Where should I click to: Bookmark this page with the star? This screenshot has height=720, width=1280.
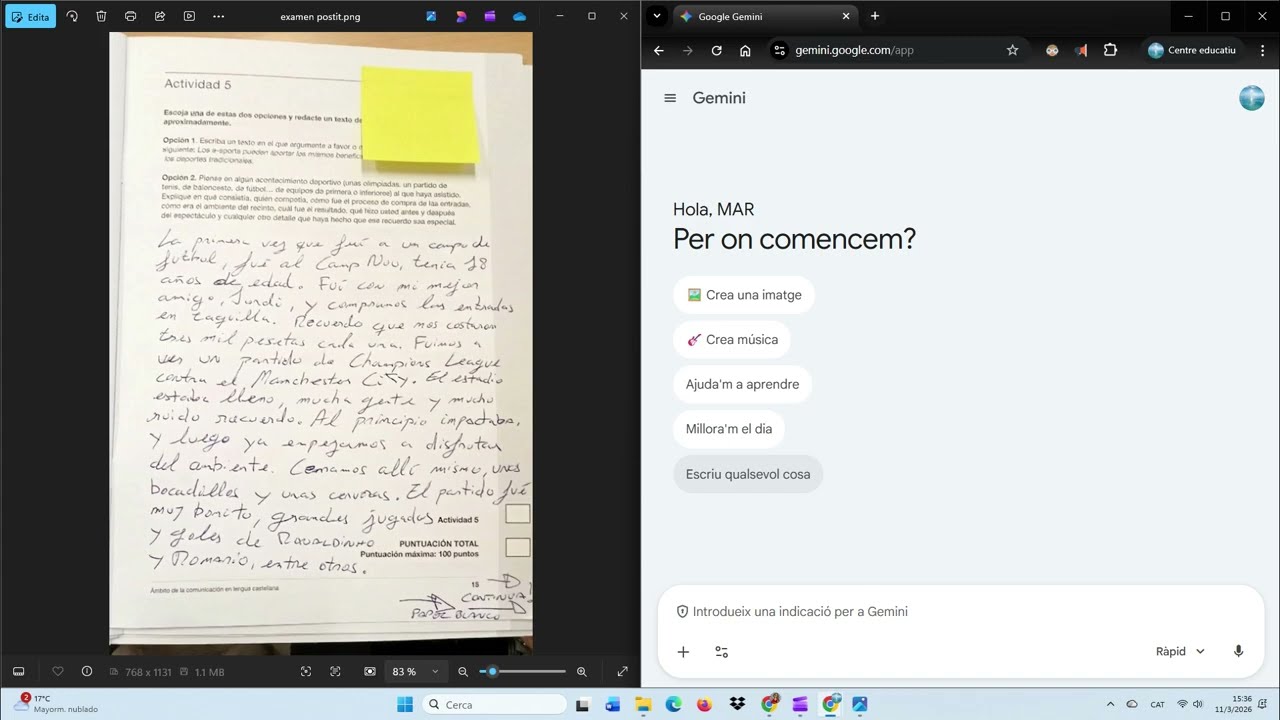pyautogui.click(x=1012, y=50)
